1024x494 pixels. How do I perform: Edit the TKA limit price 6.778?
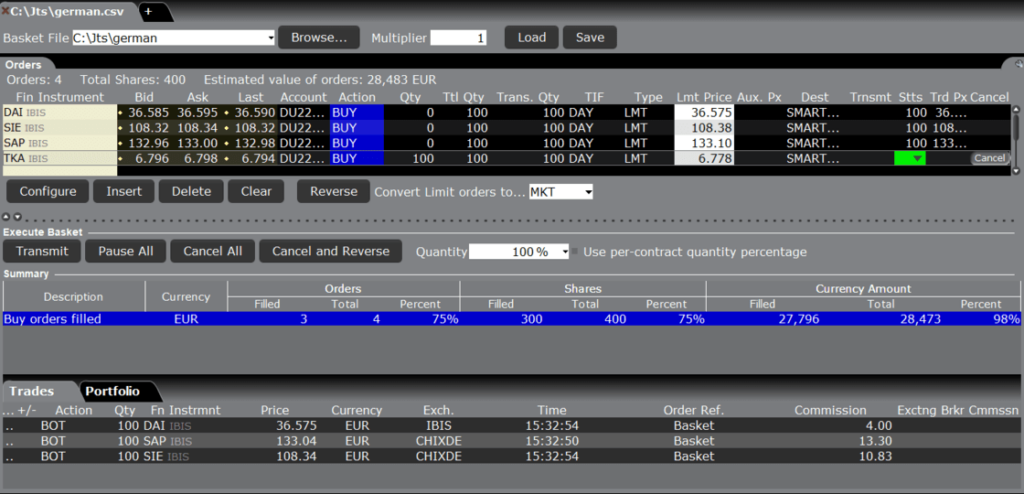[x=703, y=158]
